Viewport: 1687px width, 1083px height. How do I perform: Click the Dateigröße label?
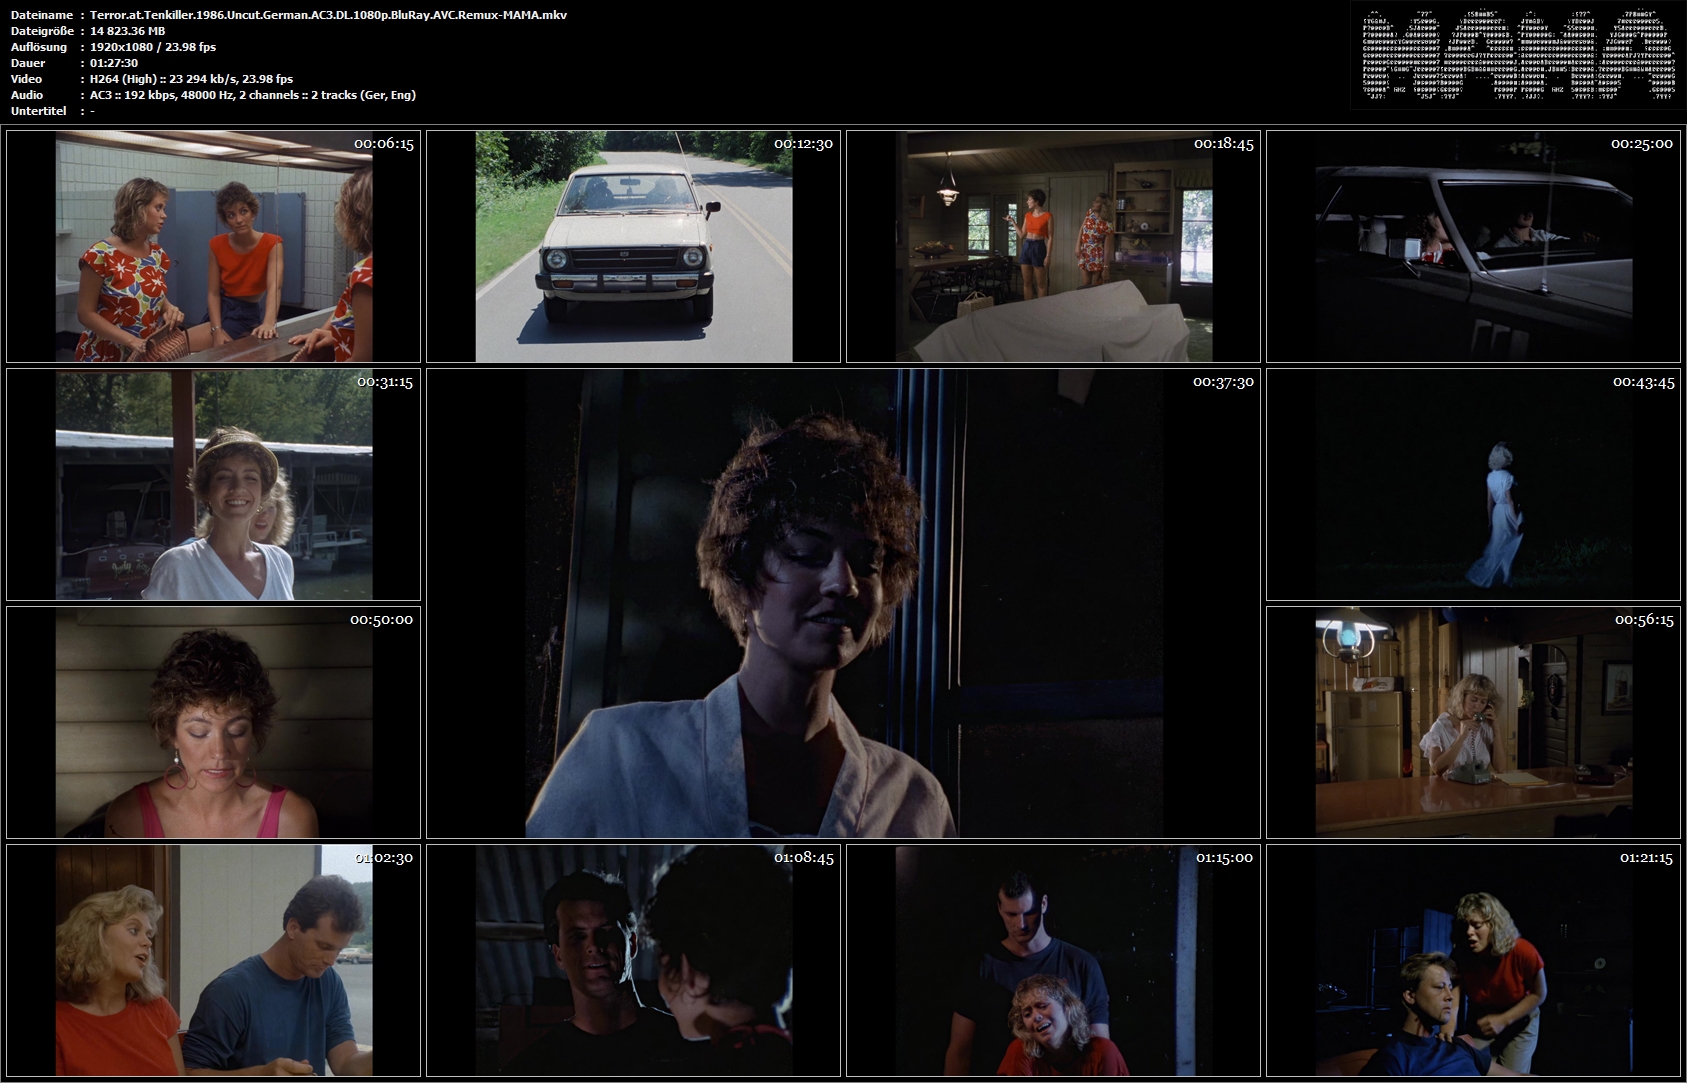(42, 31)
